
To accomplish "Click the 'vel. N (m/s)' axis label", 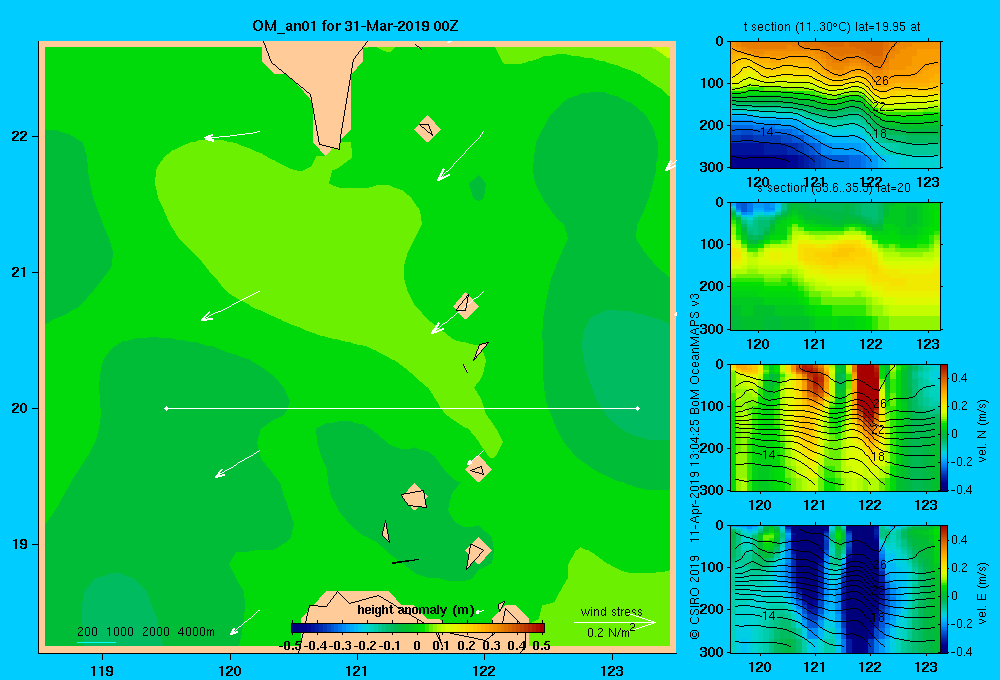I will [x=982, y=431].
